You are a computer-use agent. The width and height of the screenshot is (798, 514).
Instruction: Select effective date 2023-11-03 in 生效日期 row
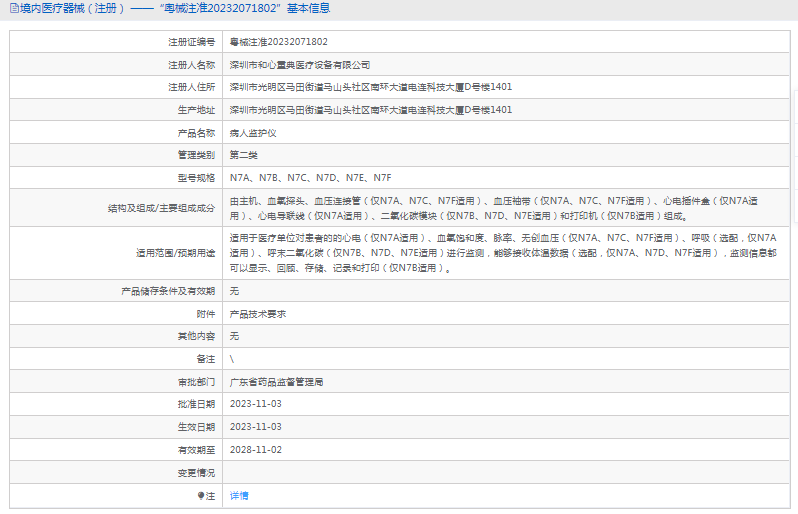point(255,427)
